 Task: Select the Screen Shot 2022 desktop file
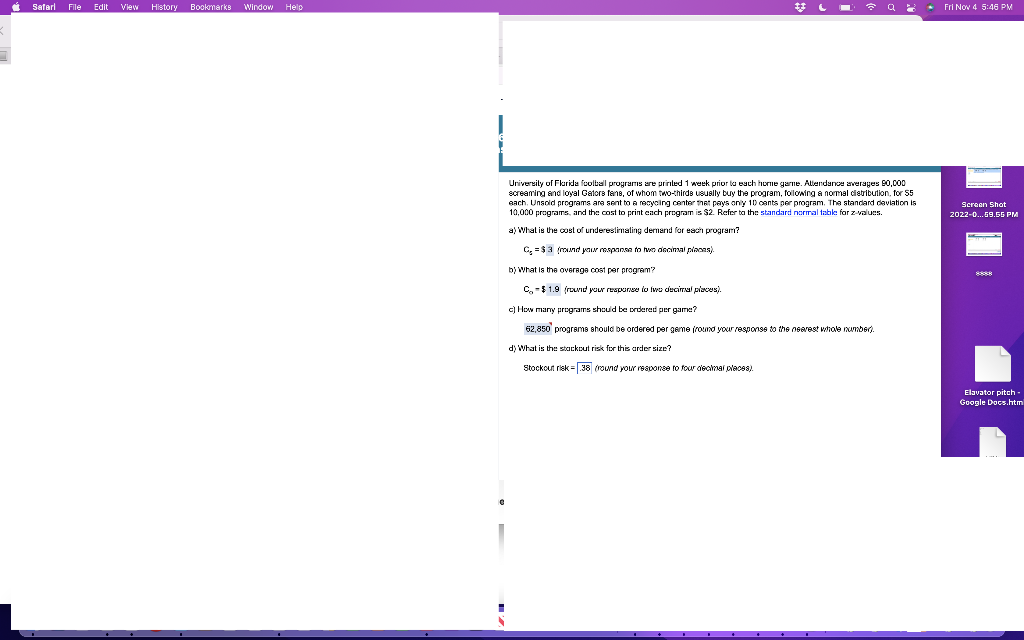(x=984, y=193)
